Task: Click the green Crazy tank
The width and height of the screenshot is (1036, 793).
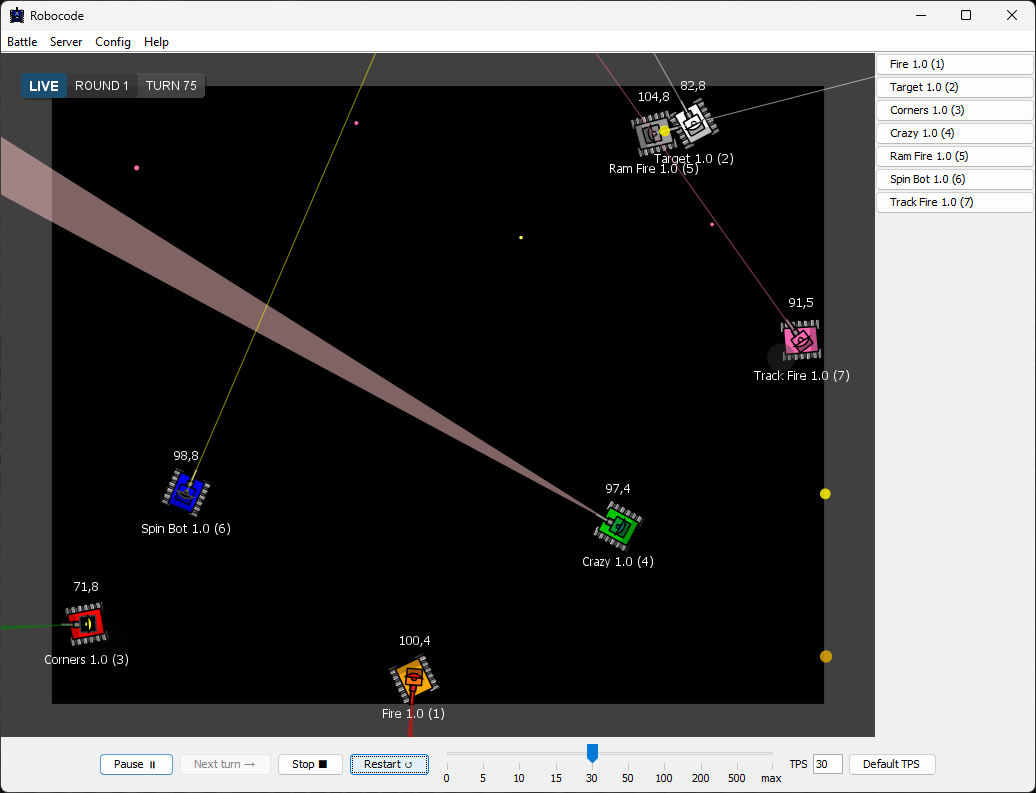Action: pyautogui.click(x=618, y=525)
